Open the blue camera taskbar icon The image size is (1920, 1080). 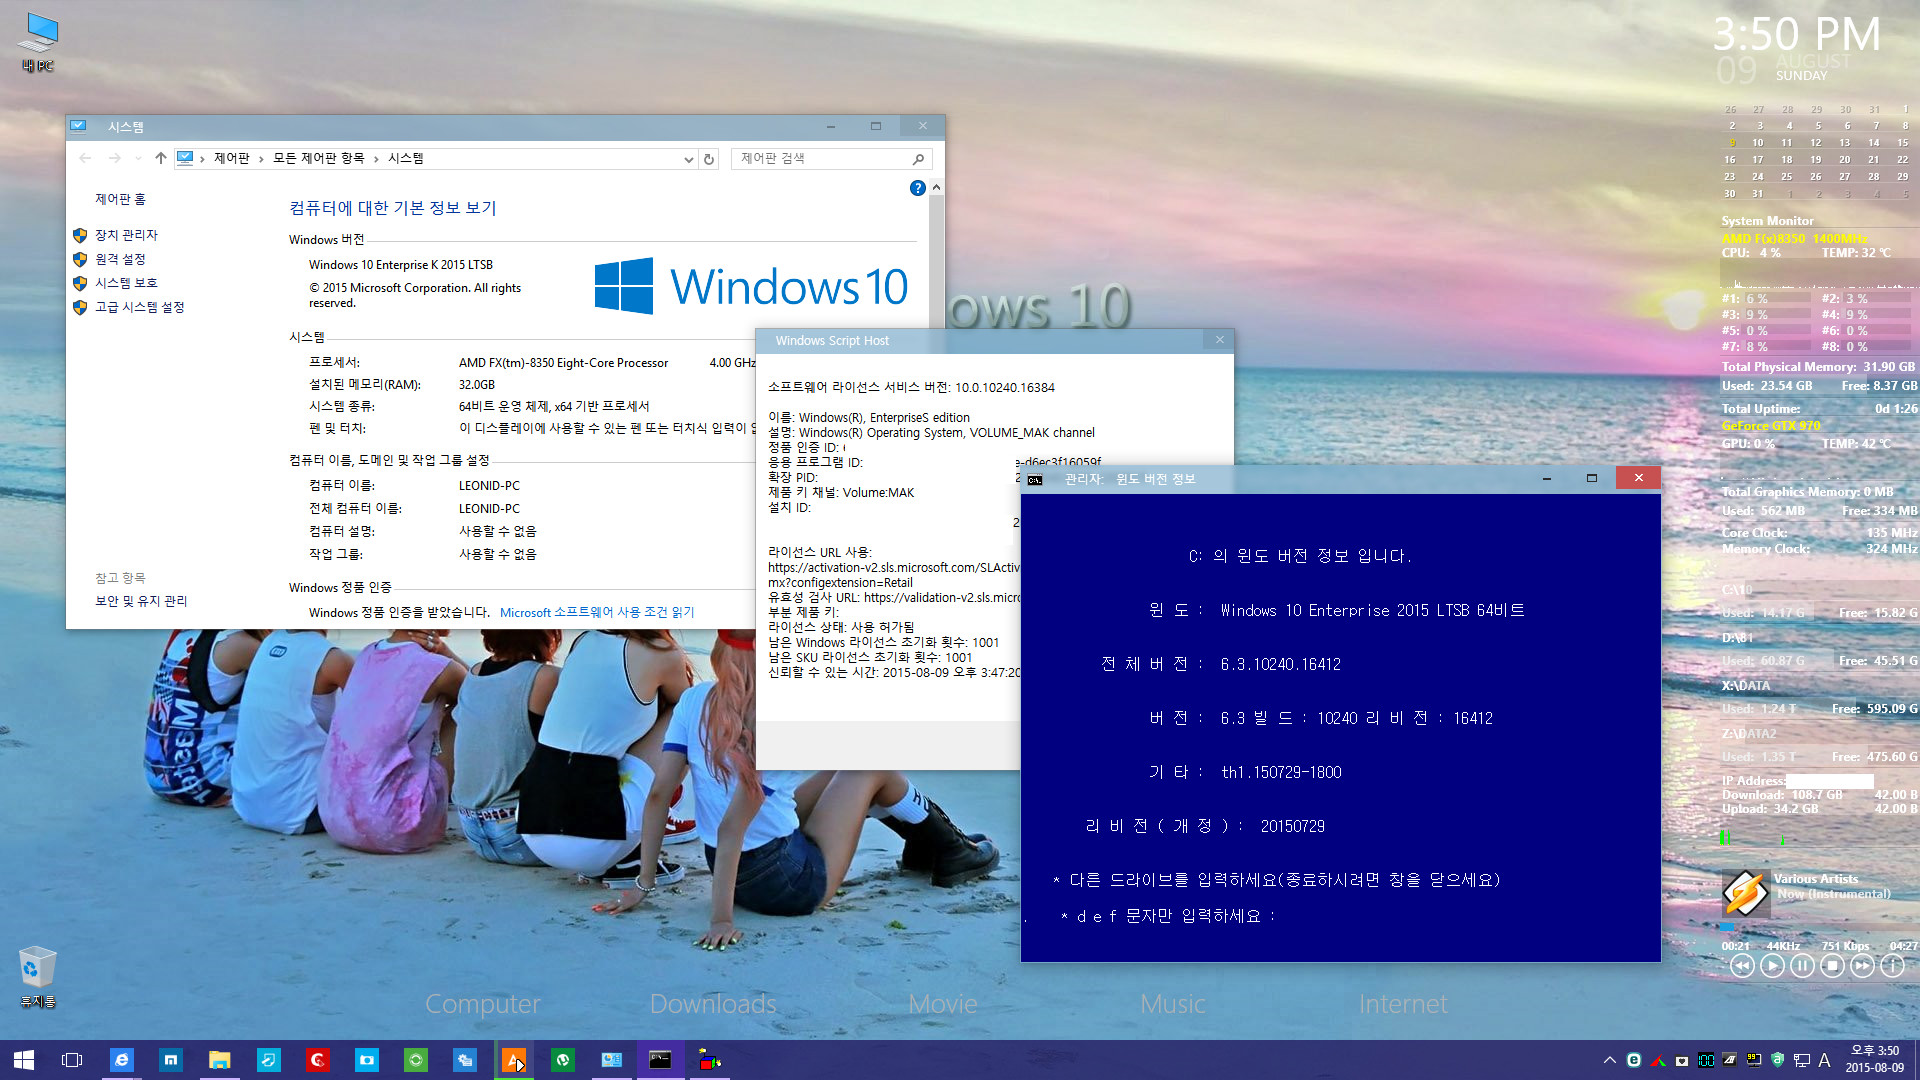367,1060
